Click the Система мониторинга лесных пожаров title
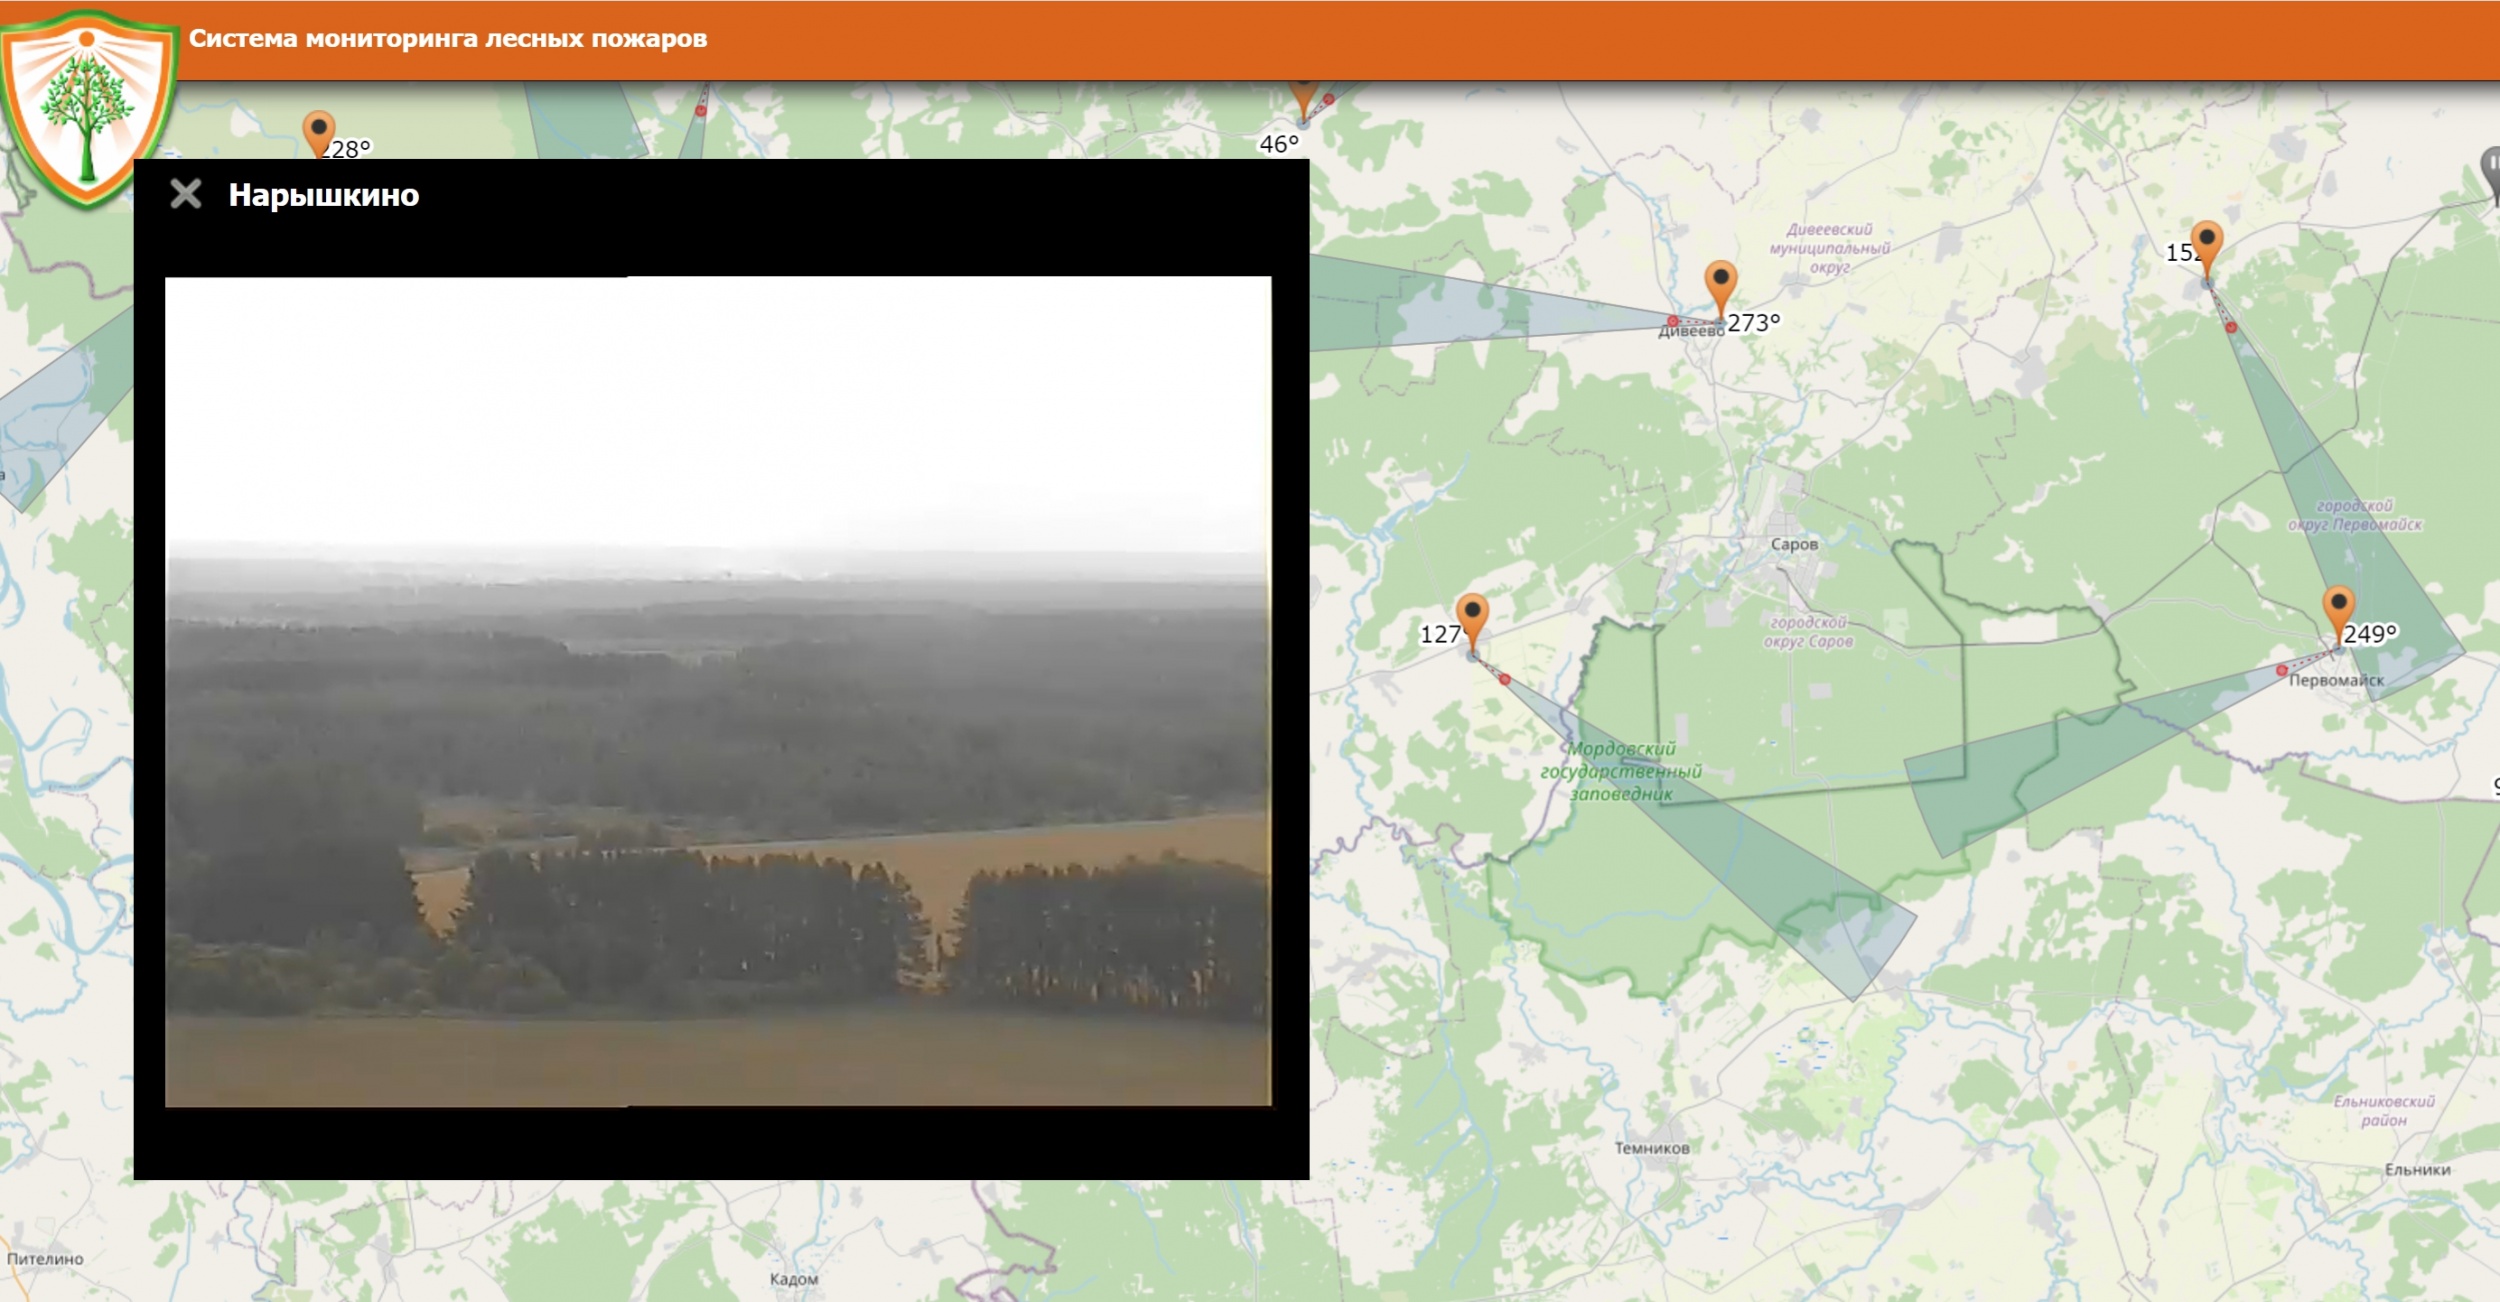 pos(448,39)
